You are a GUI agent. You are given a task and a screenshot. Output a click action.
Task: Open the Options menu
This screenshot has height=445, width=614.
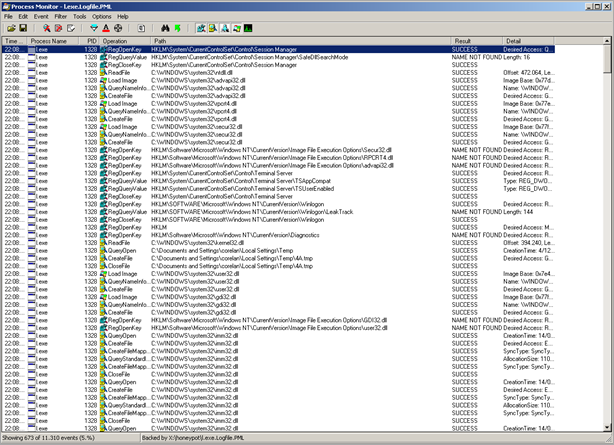point(102,16)
